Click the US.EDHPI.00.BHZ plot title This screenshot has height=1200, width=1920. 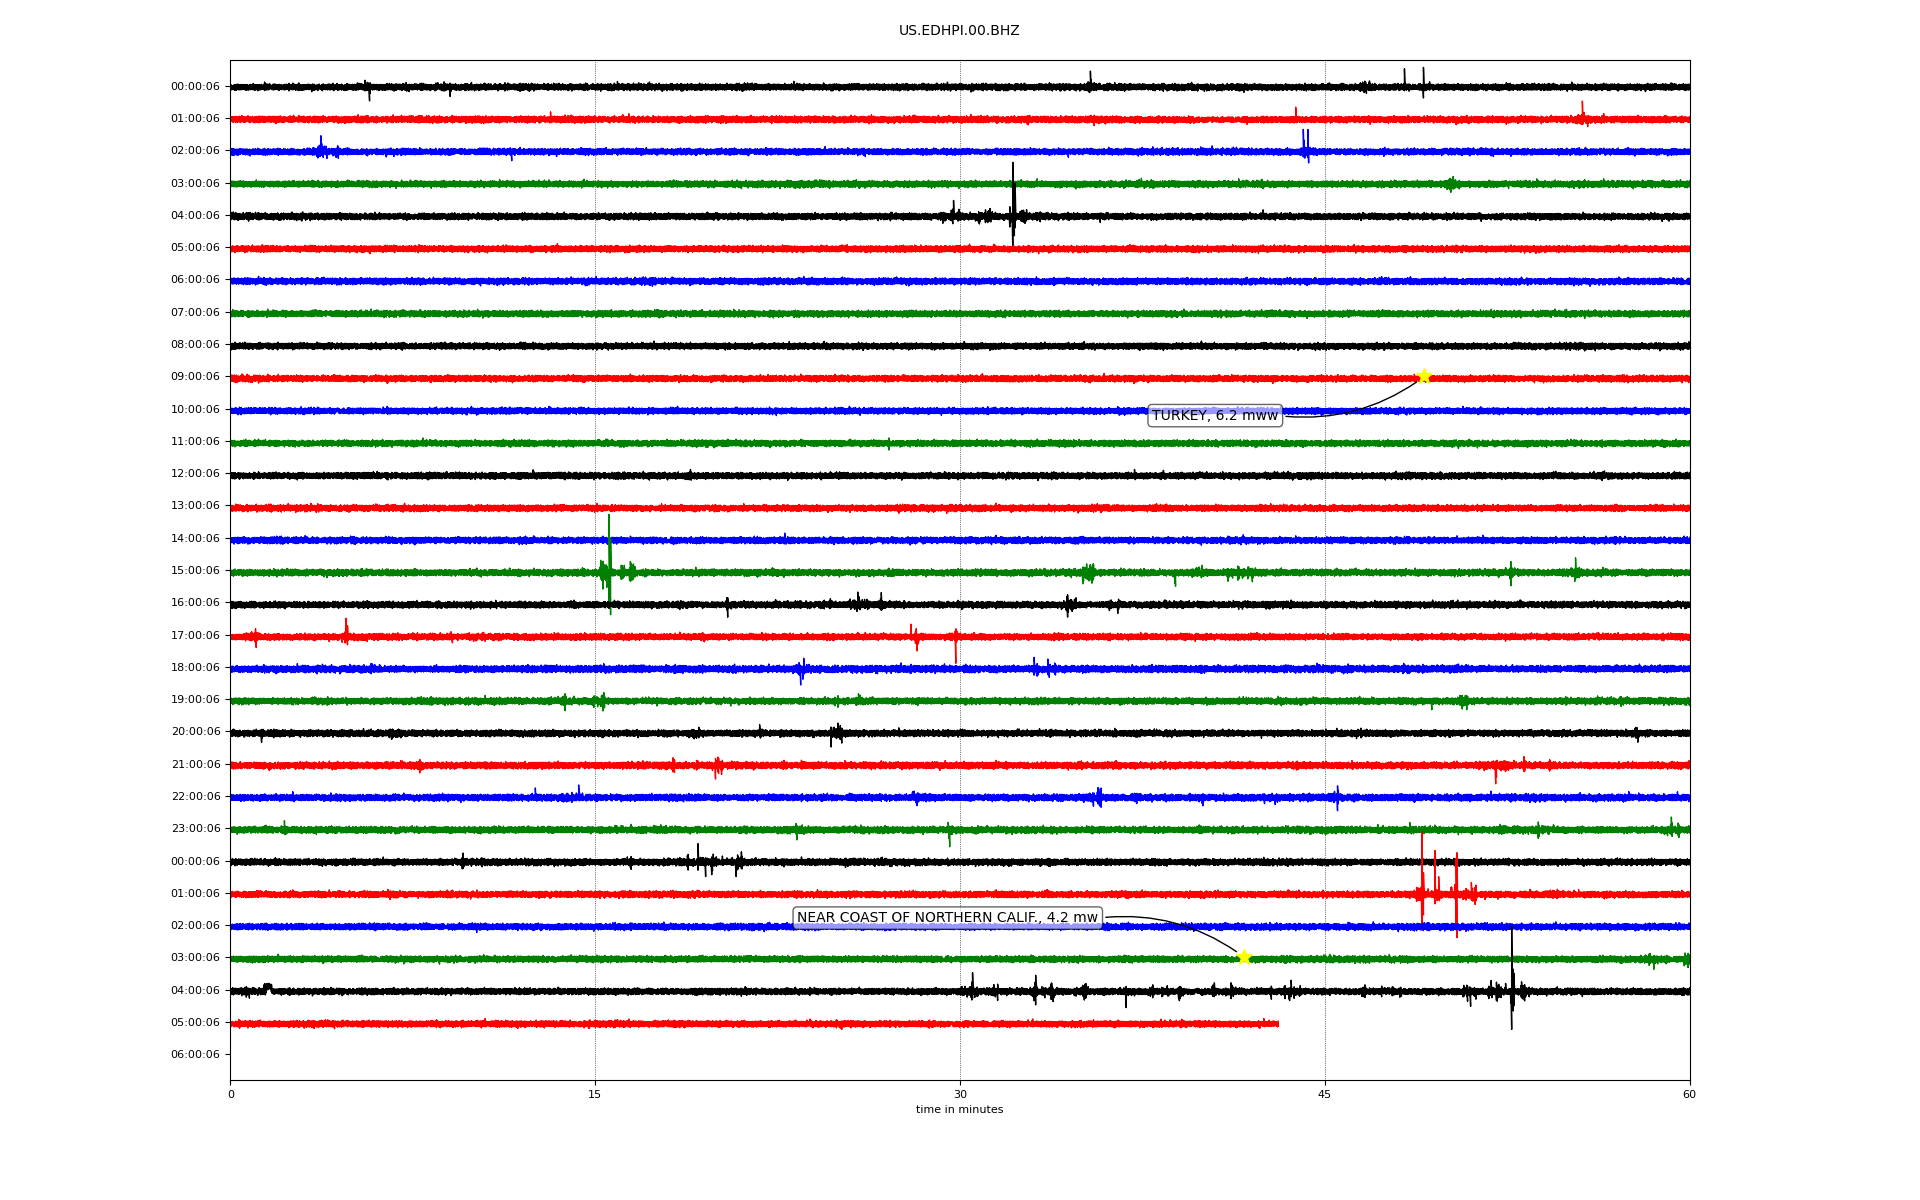tap(959, 31)
